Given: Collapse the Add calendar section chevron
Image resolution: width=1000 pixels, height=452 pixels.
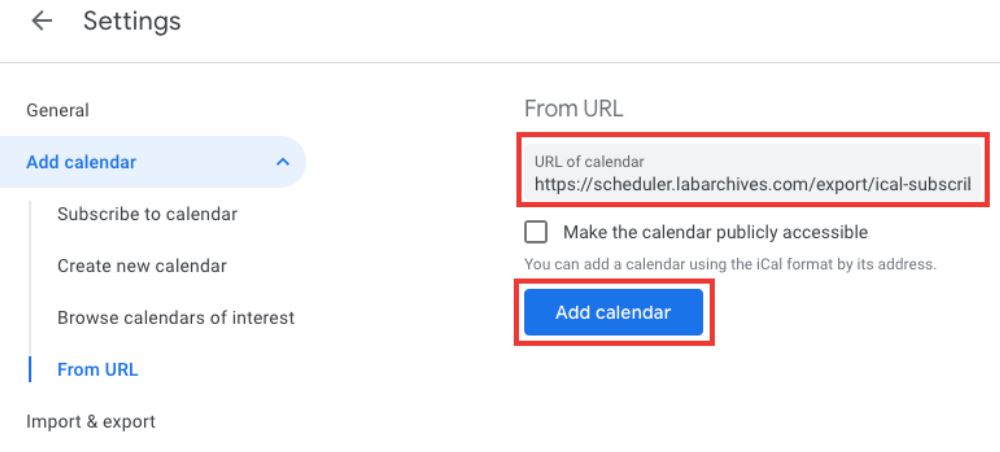Looking at the screenshot, I should (x=283, y=162).
